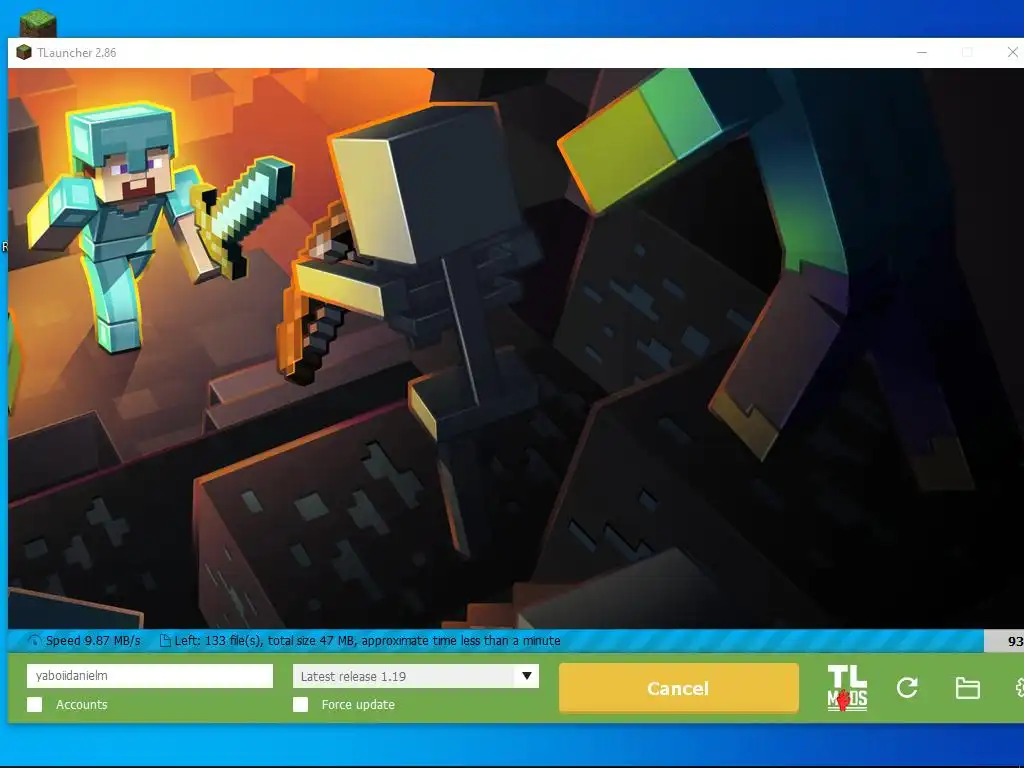Click the TLauncher title bar cube icon
Image resolution: width=1024 pixels, height=768 pixels.
point(24,52)
